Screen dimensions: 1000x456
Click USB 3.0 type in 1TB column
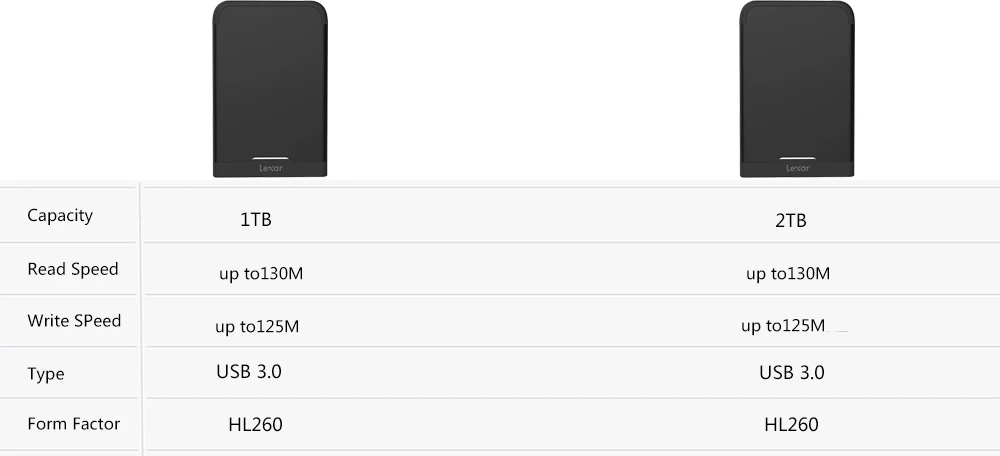[249, 371]
